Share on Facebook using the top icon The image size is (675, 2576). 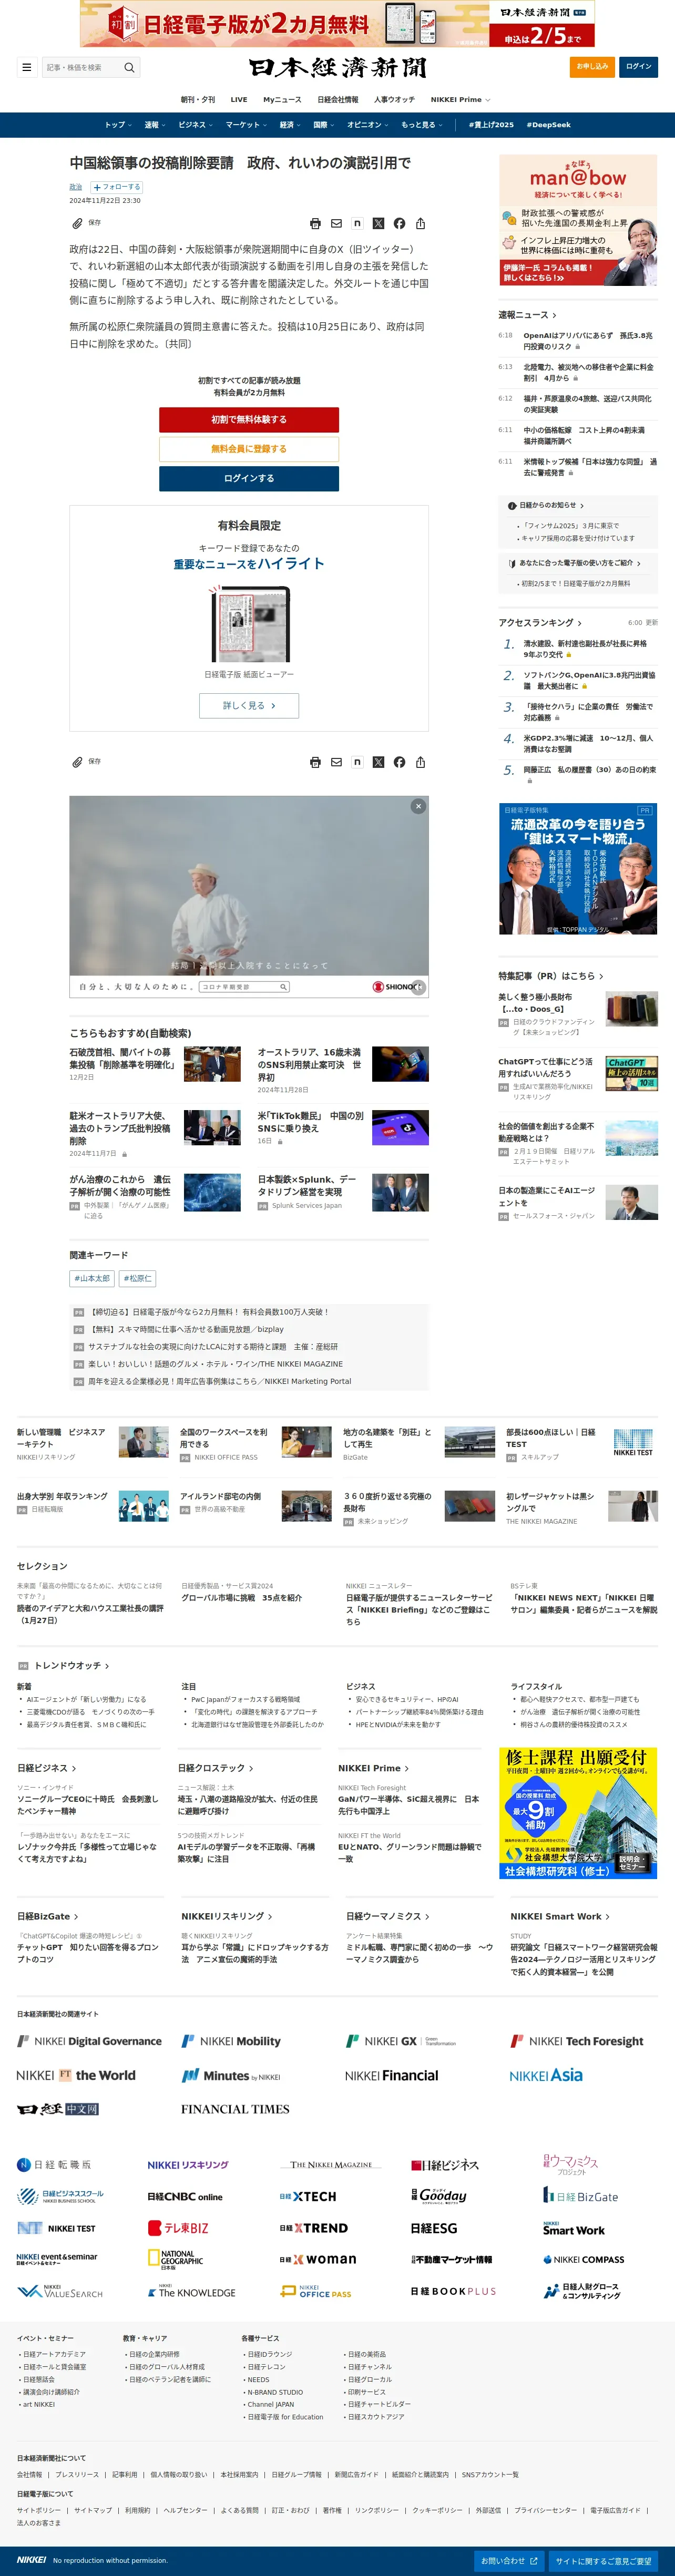tap(399, 224)
